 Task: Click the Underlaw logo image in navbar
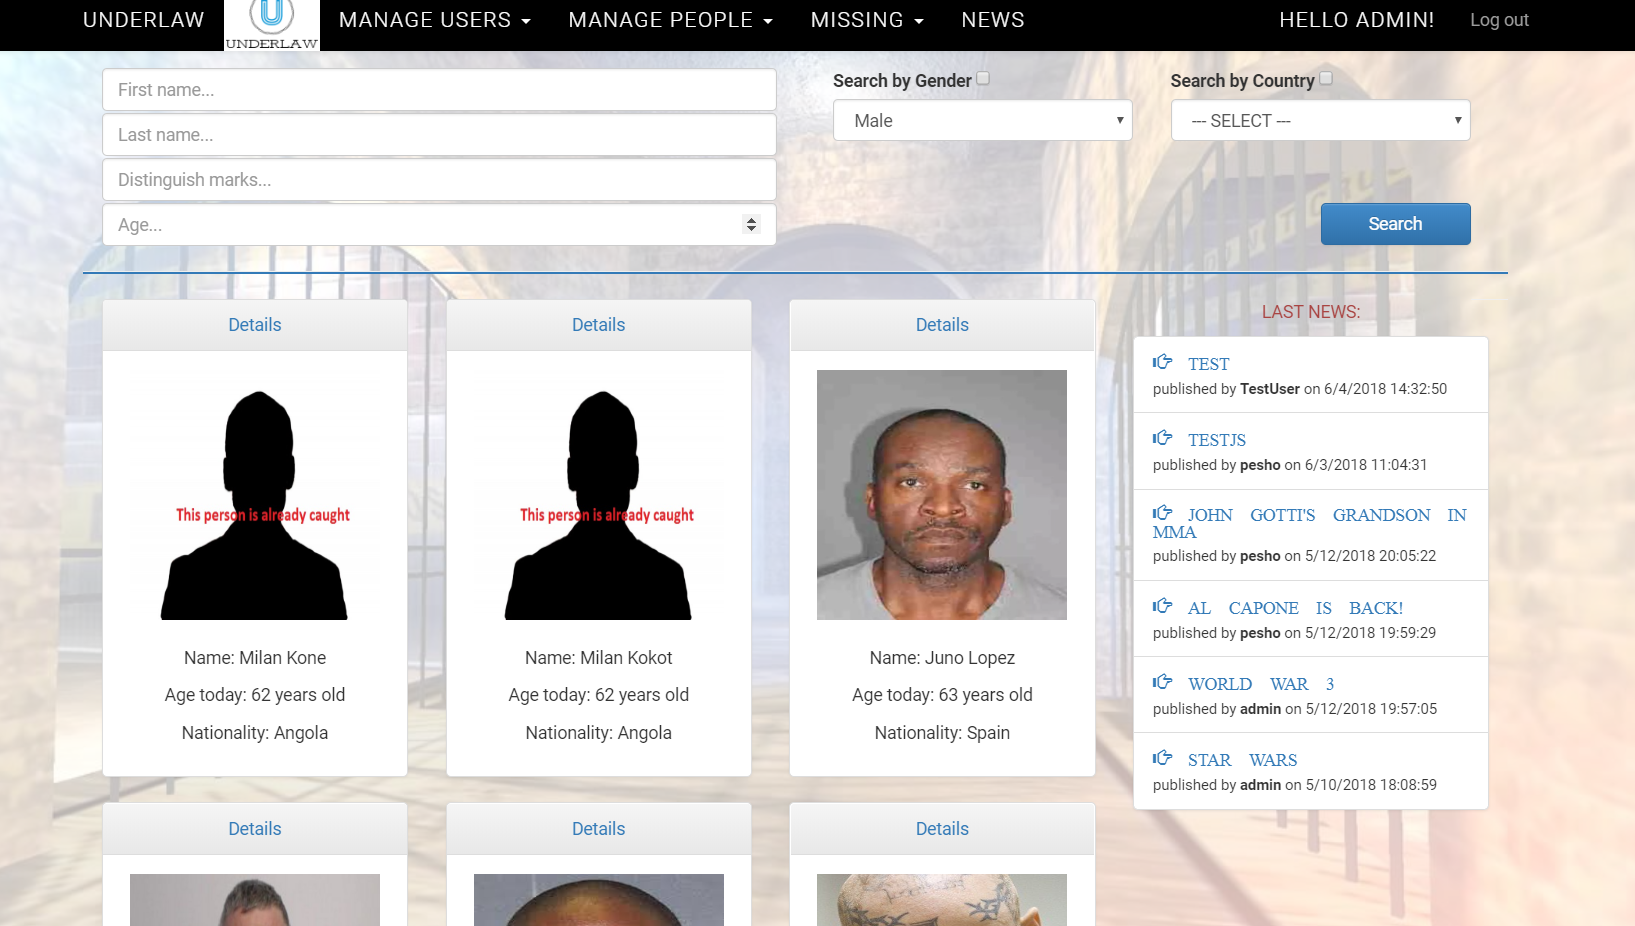(272, 25)
